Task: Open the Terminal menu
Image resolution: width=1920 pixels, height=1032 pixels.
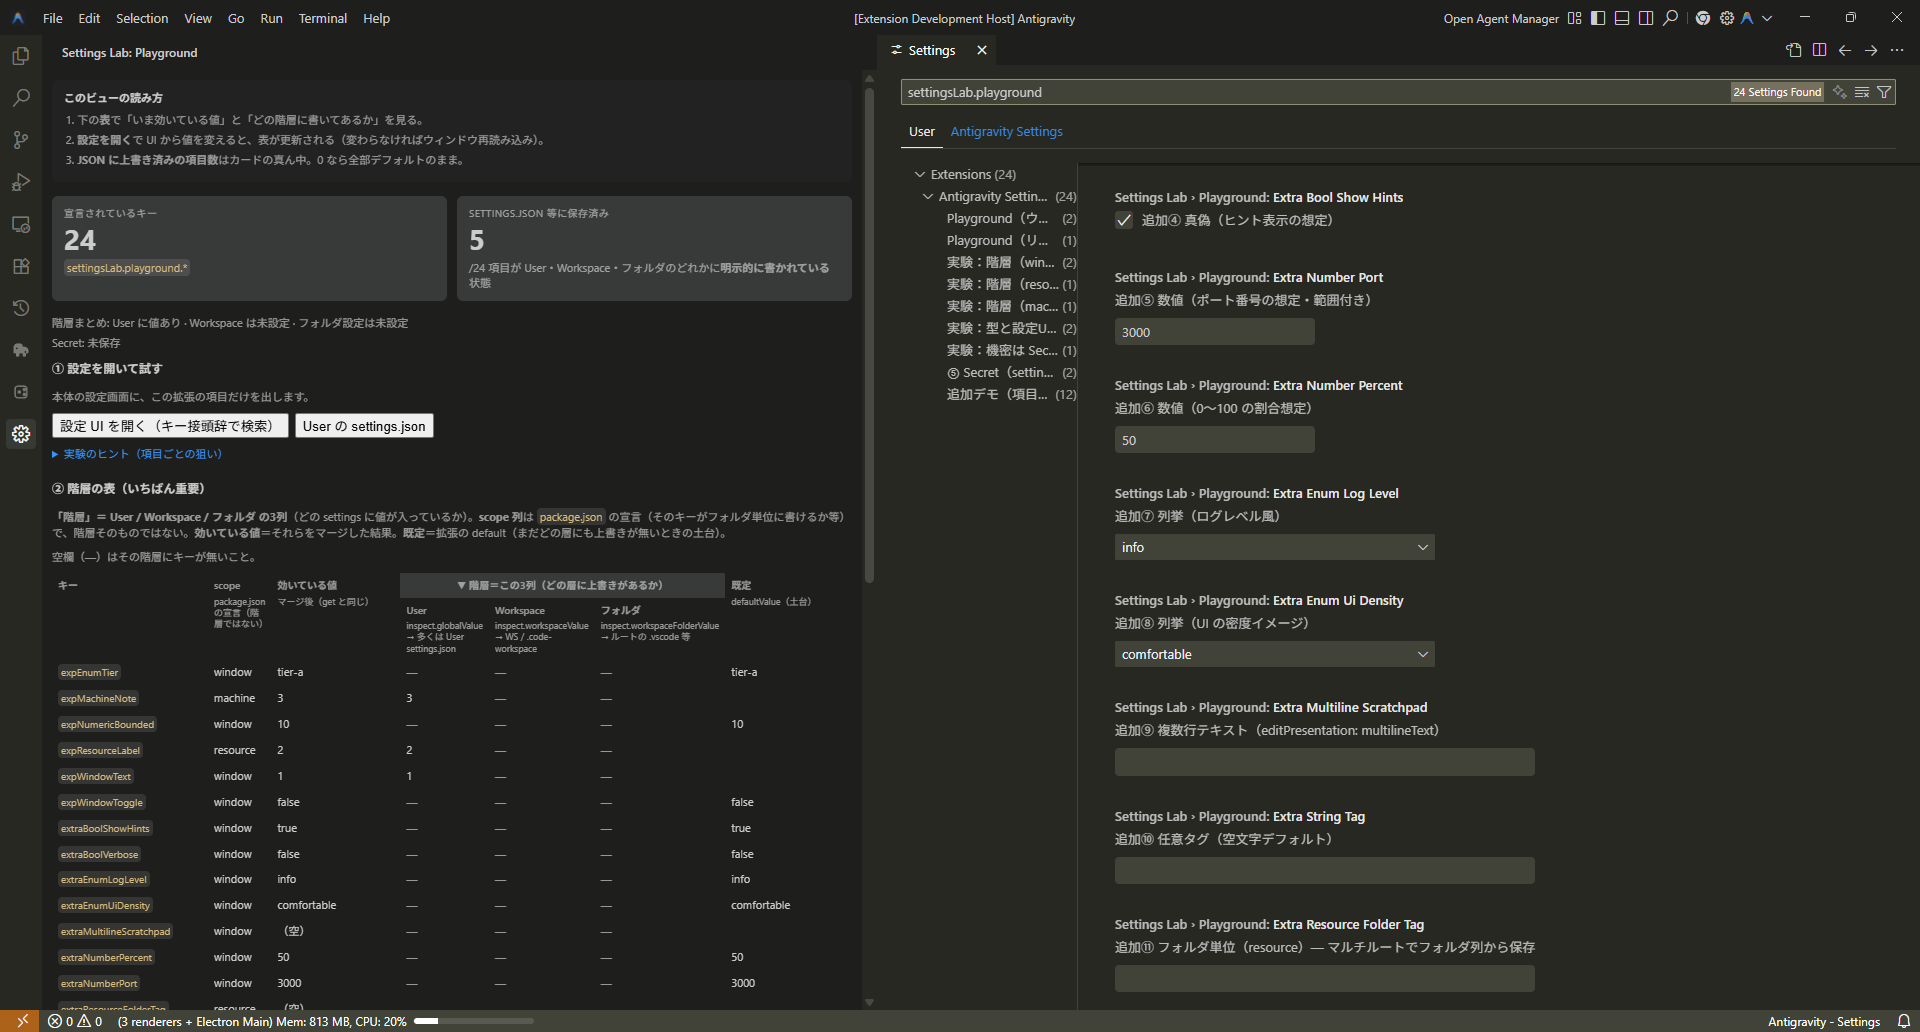Action: 322,18
